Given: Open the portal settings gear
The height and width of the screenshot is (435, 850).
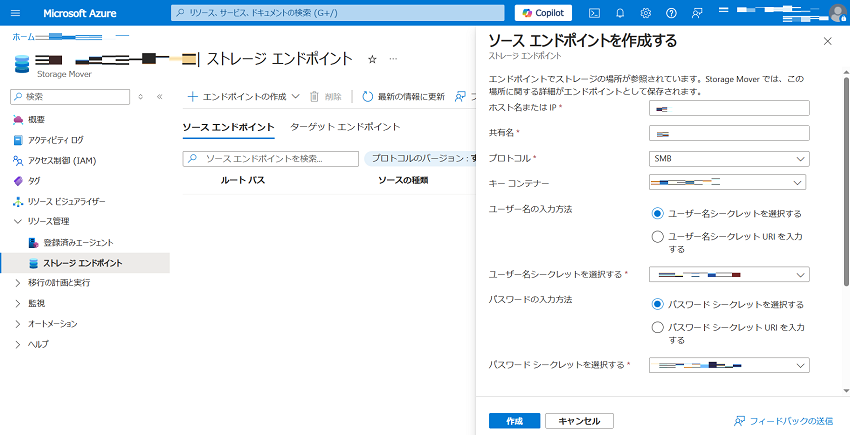Looking at the screenshot, I should tap(646, 13).
